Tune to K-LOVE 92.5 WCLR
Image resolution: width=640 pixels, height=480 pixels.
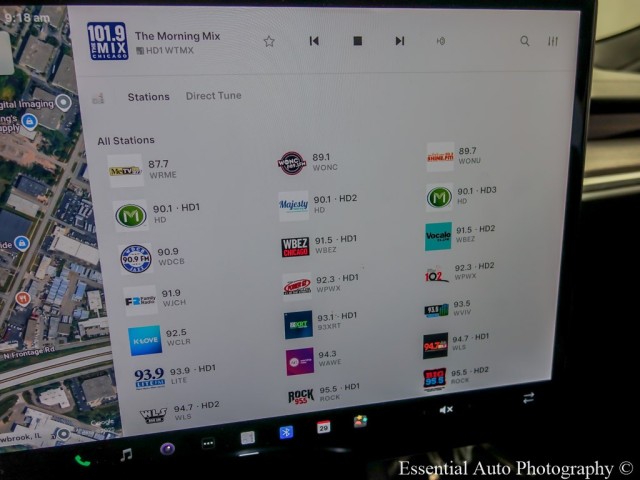[158, 339]
